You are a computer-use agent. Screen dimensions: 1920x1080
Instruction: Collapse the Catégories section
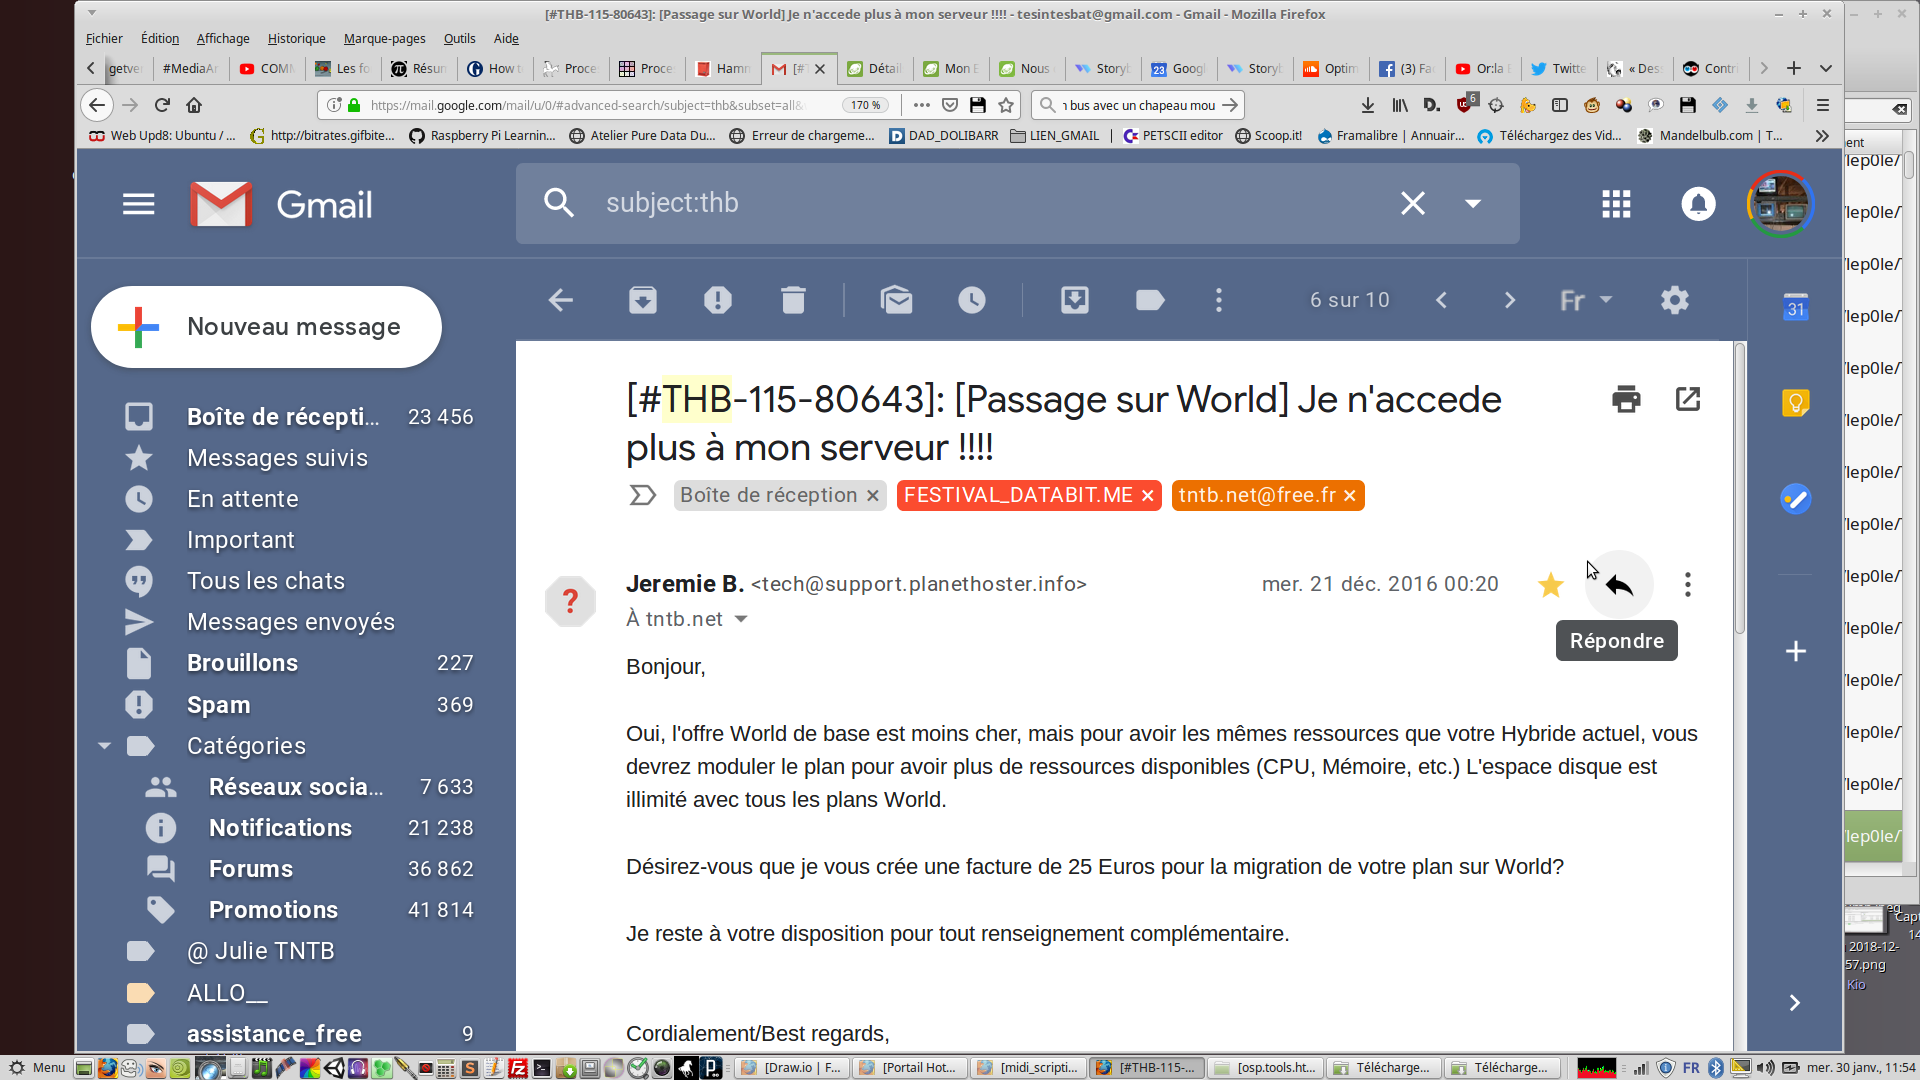pos(104,746)
